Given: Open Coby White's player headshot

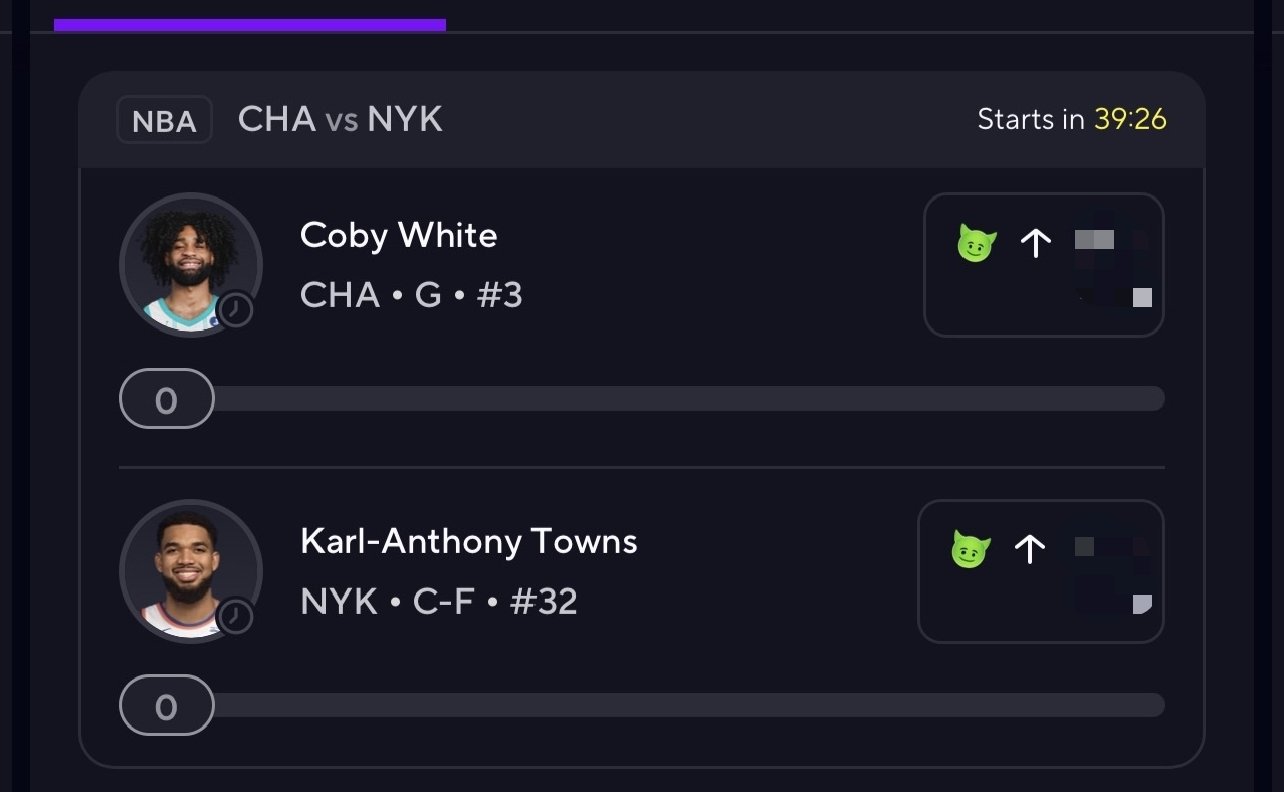Looking at the screenshot, I should coord(190,262).
